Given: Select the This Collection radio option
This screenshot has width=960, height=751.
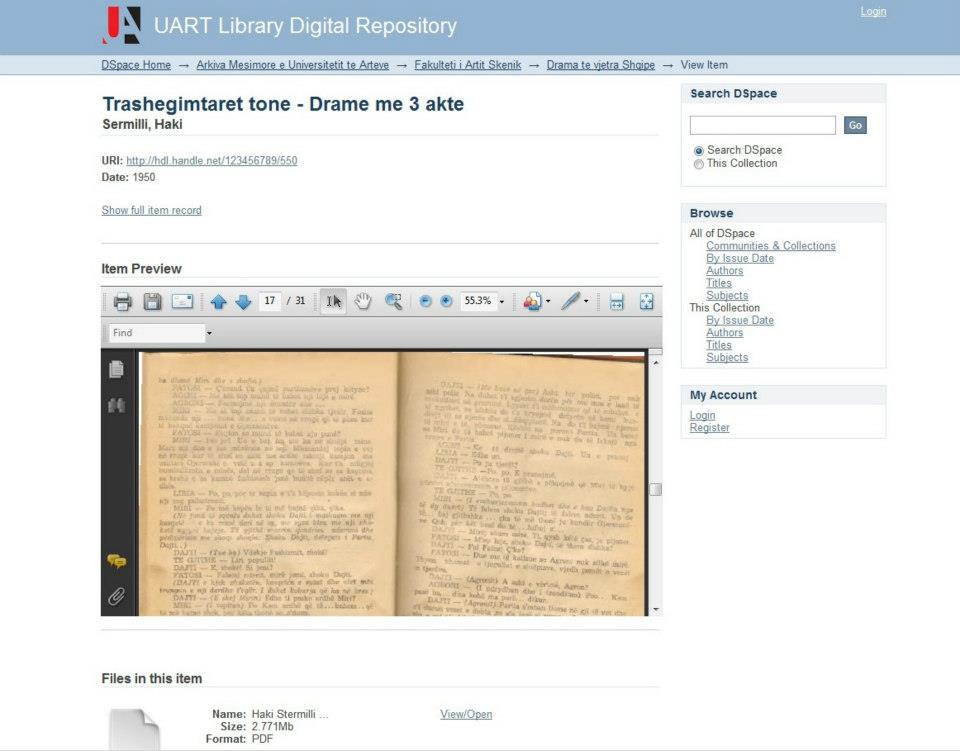Looking at the screenshot, I should 699,164.
